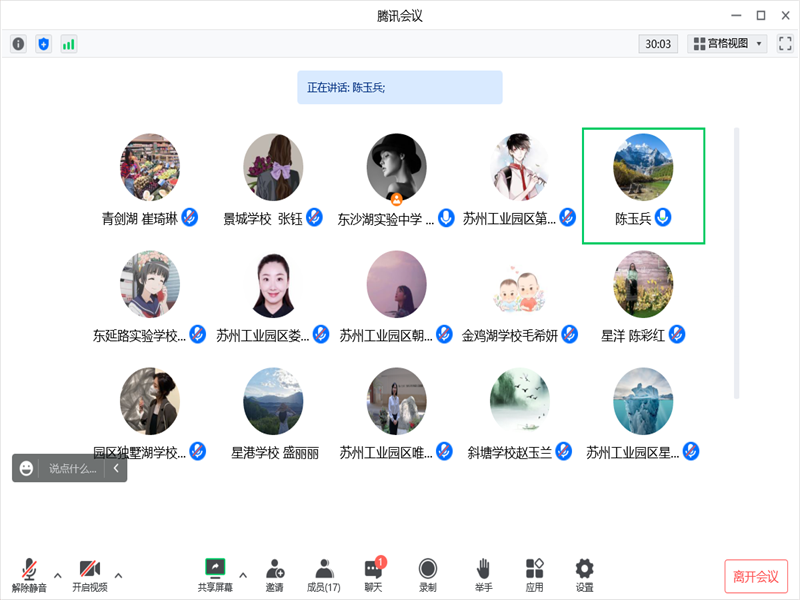Screen dimensions: 800x600
Task: Open the meeting info icon
Action: [x=18, y=44]
